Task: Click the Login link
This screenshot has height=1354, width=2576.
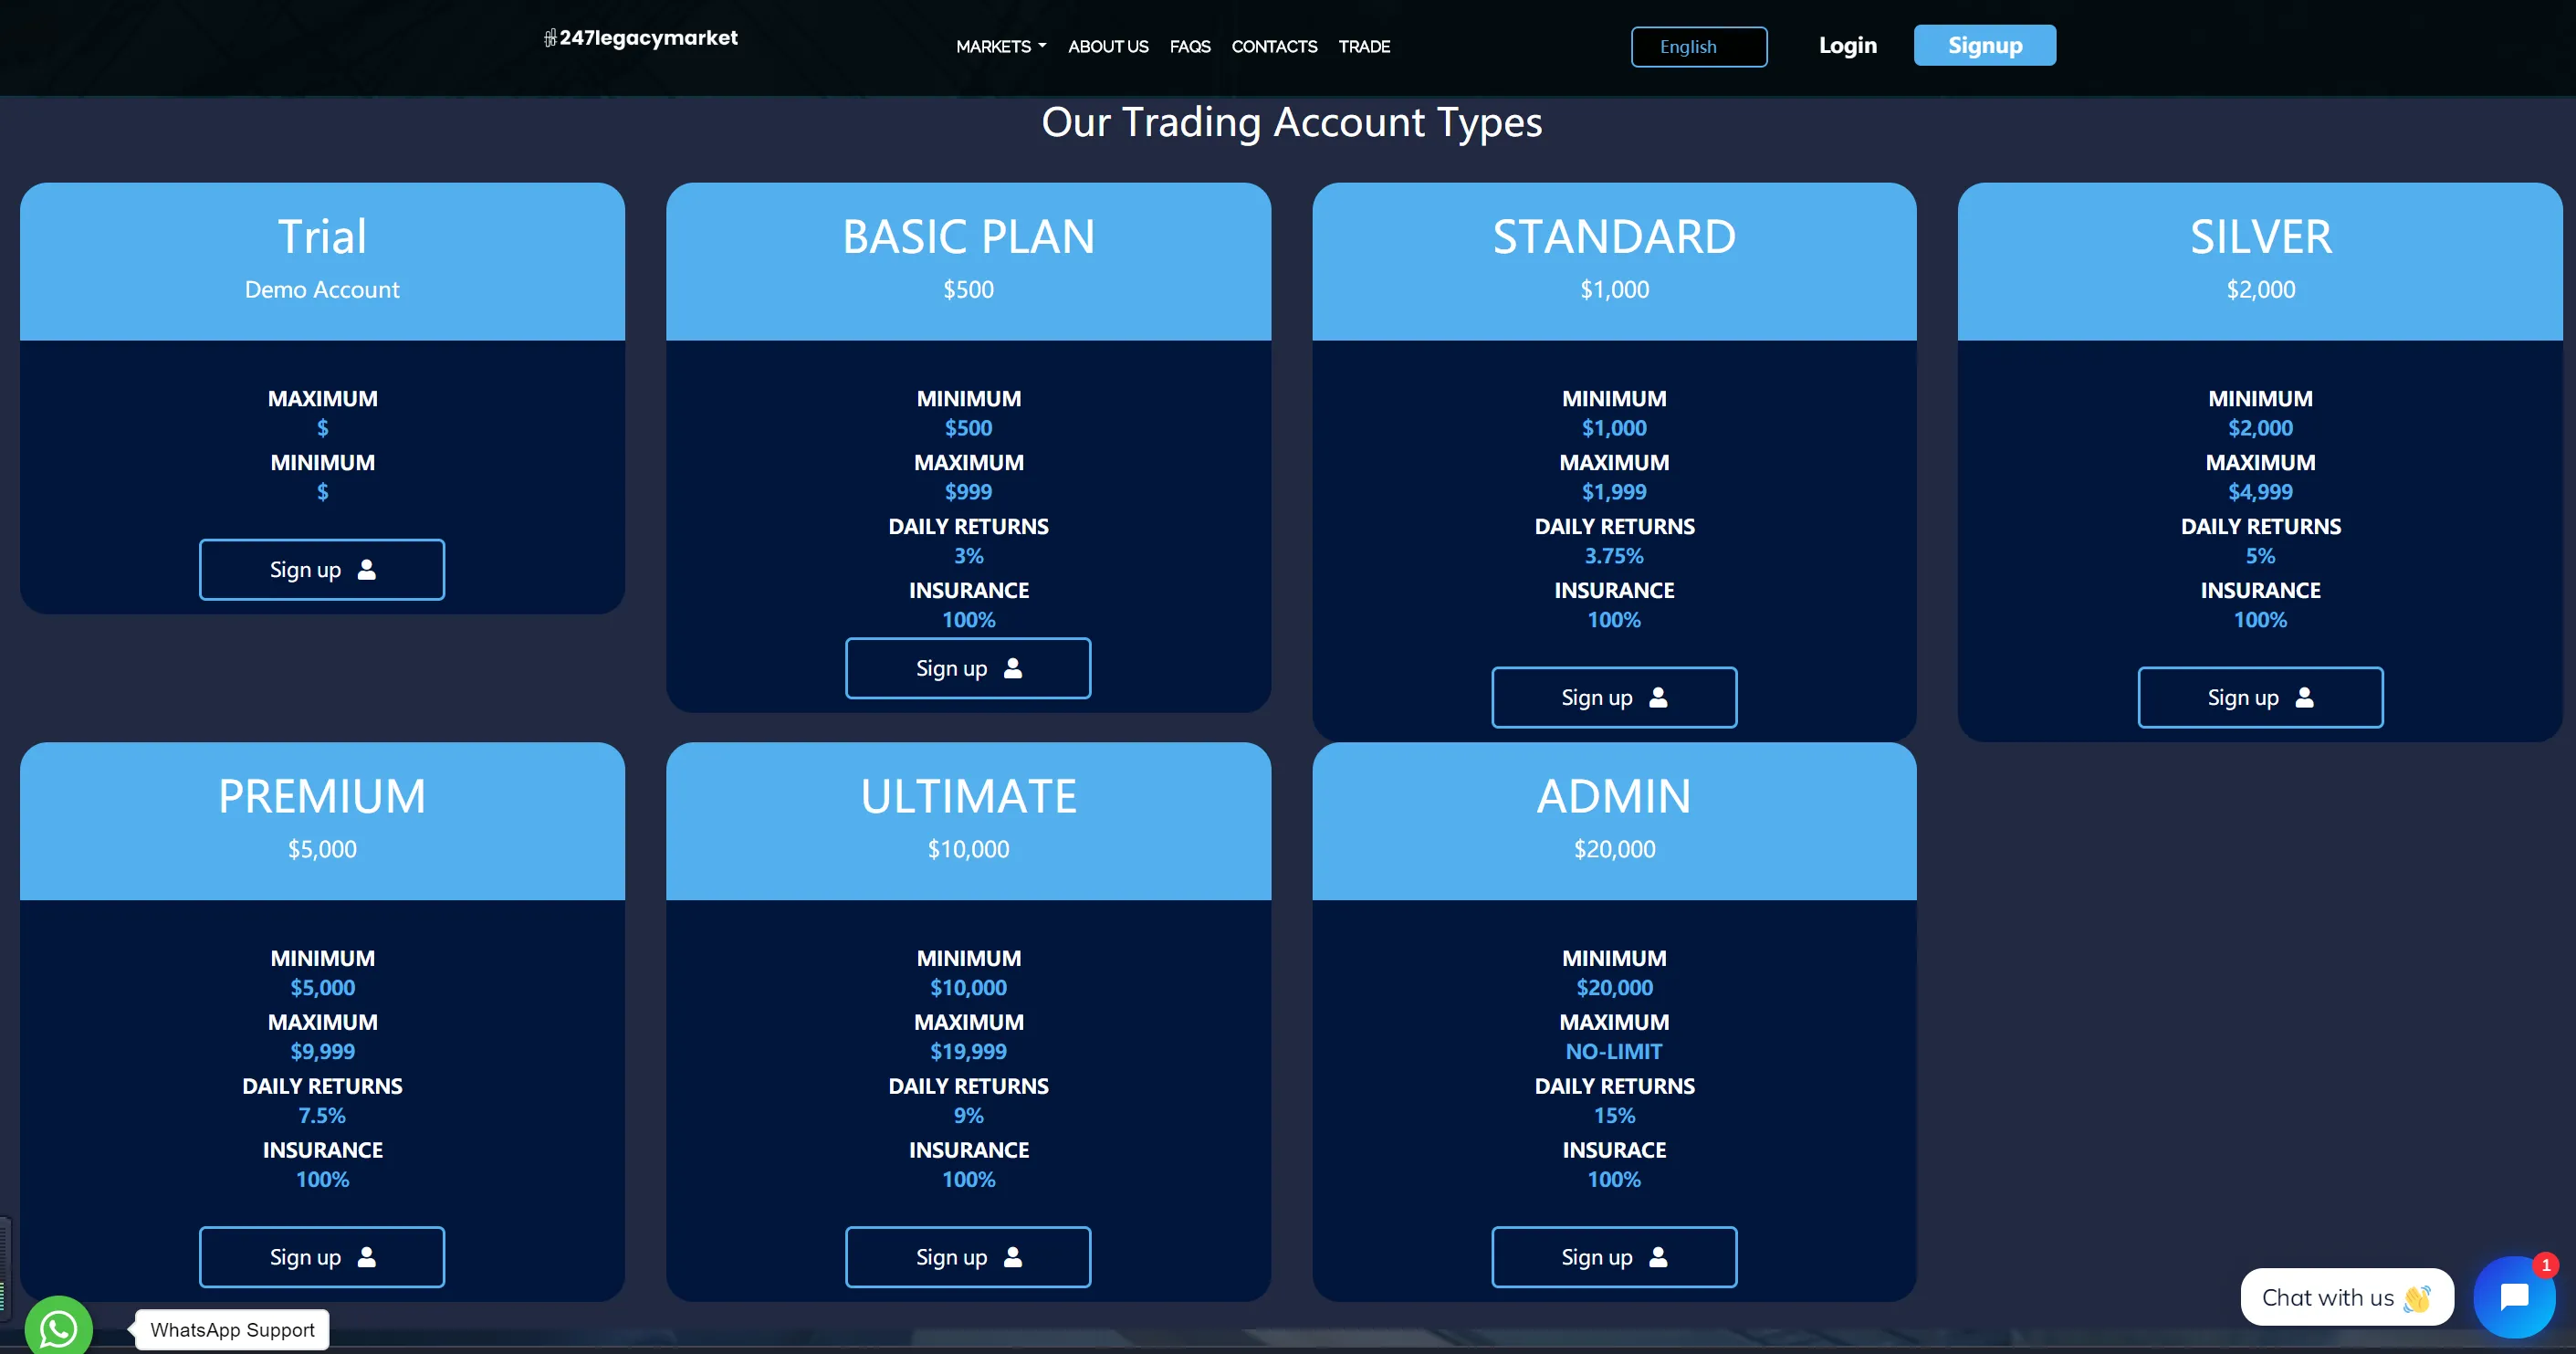Action: pos(1847,45)
